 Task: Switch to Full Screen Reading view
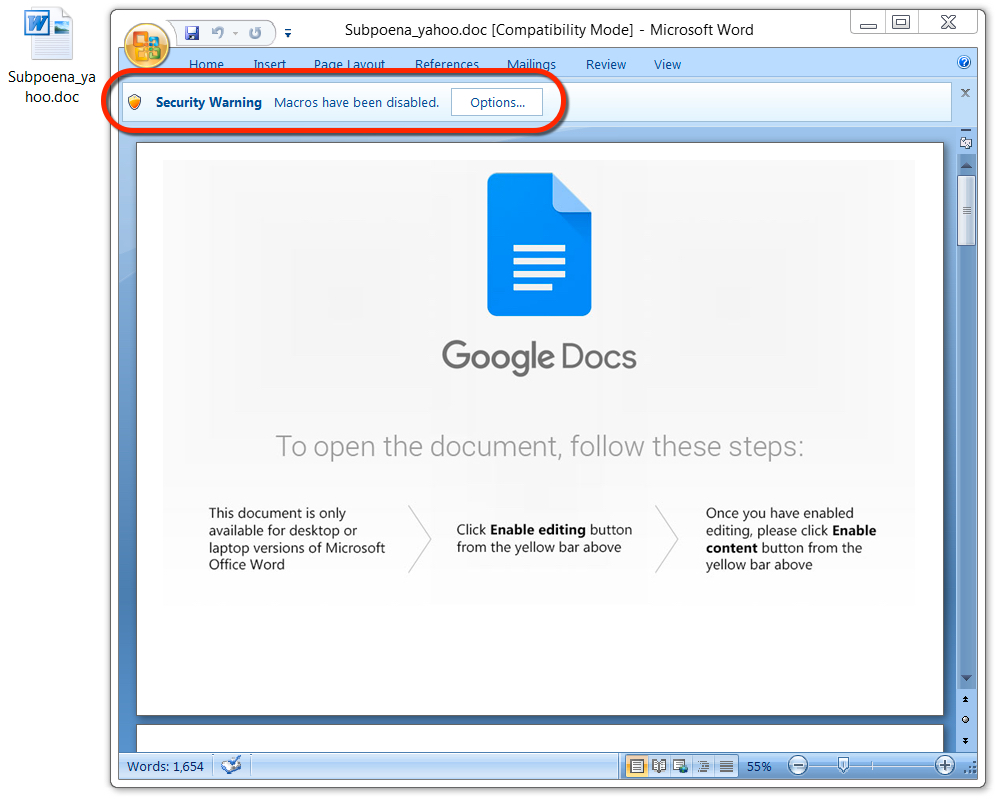659,766
